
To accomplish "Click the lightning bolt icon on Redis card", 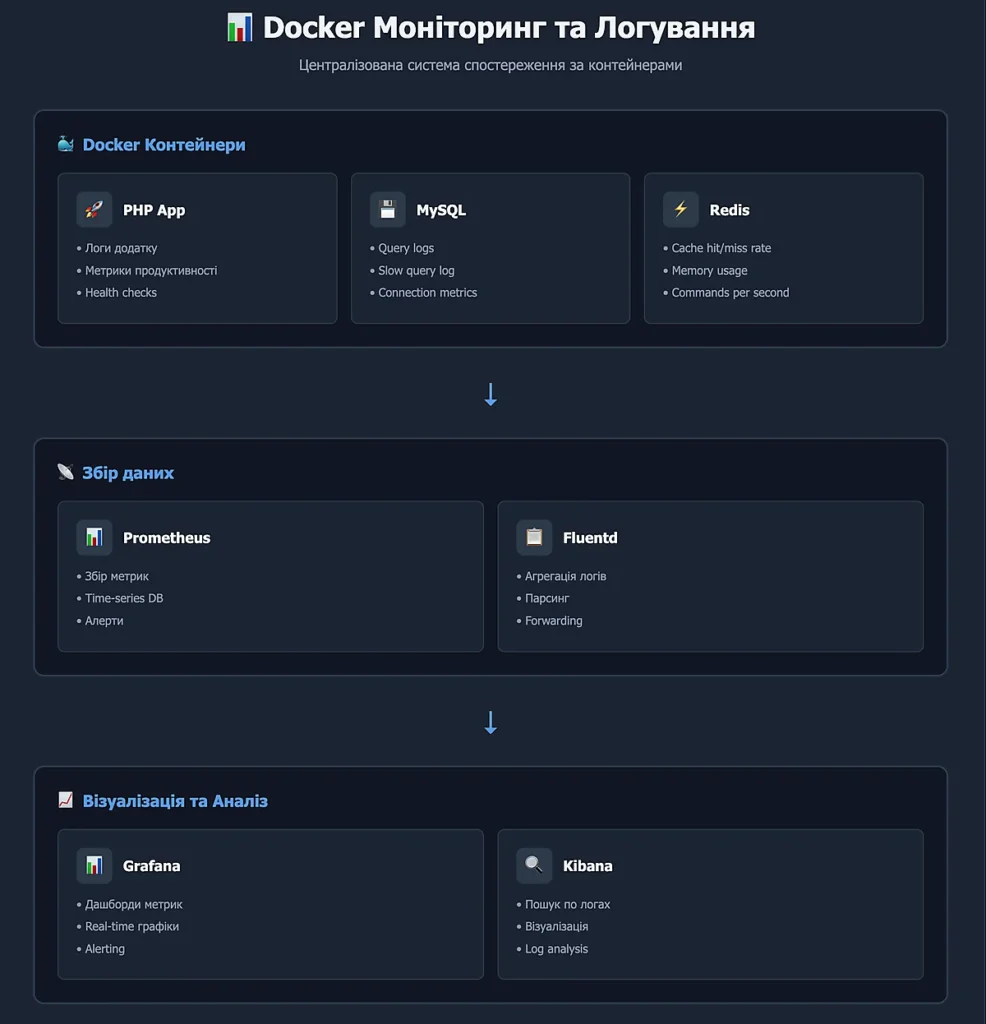I will 680,210.
